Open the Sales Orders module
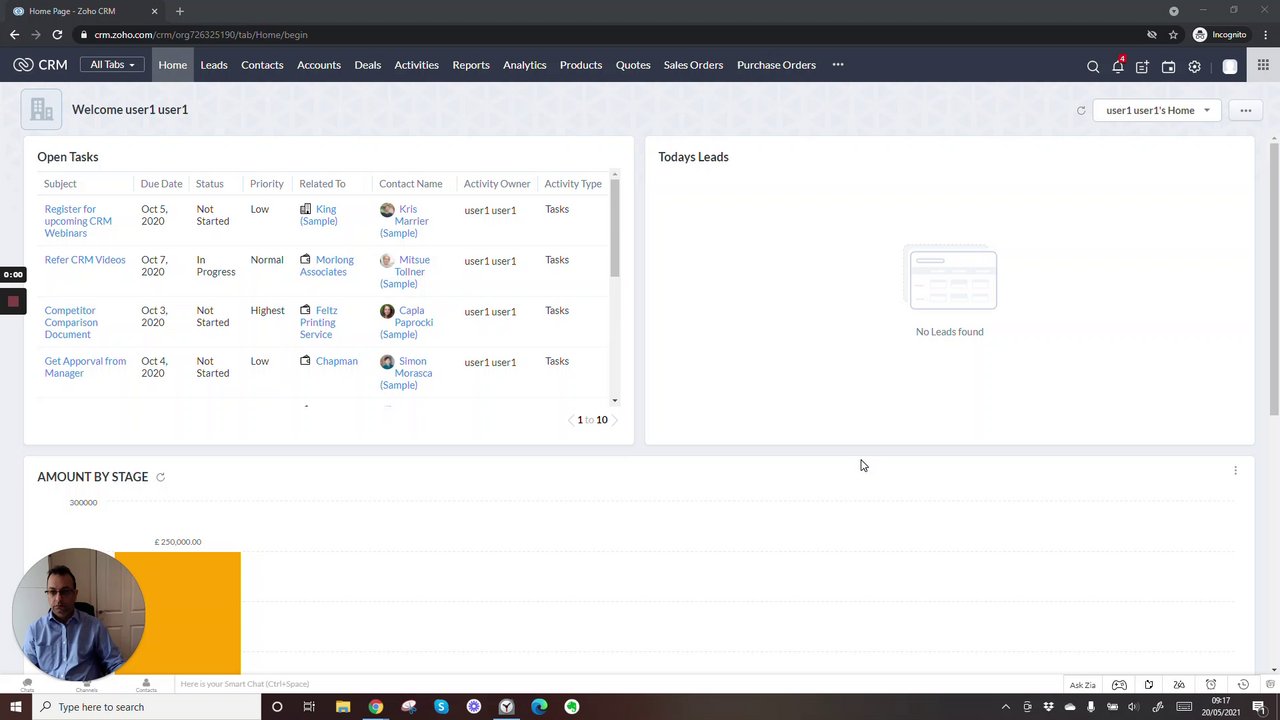This screenshot has width=1280, height=720. pos(693,65)
